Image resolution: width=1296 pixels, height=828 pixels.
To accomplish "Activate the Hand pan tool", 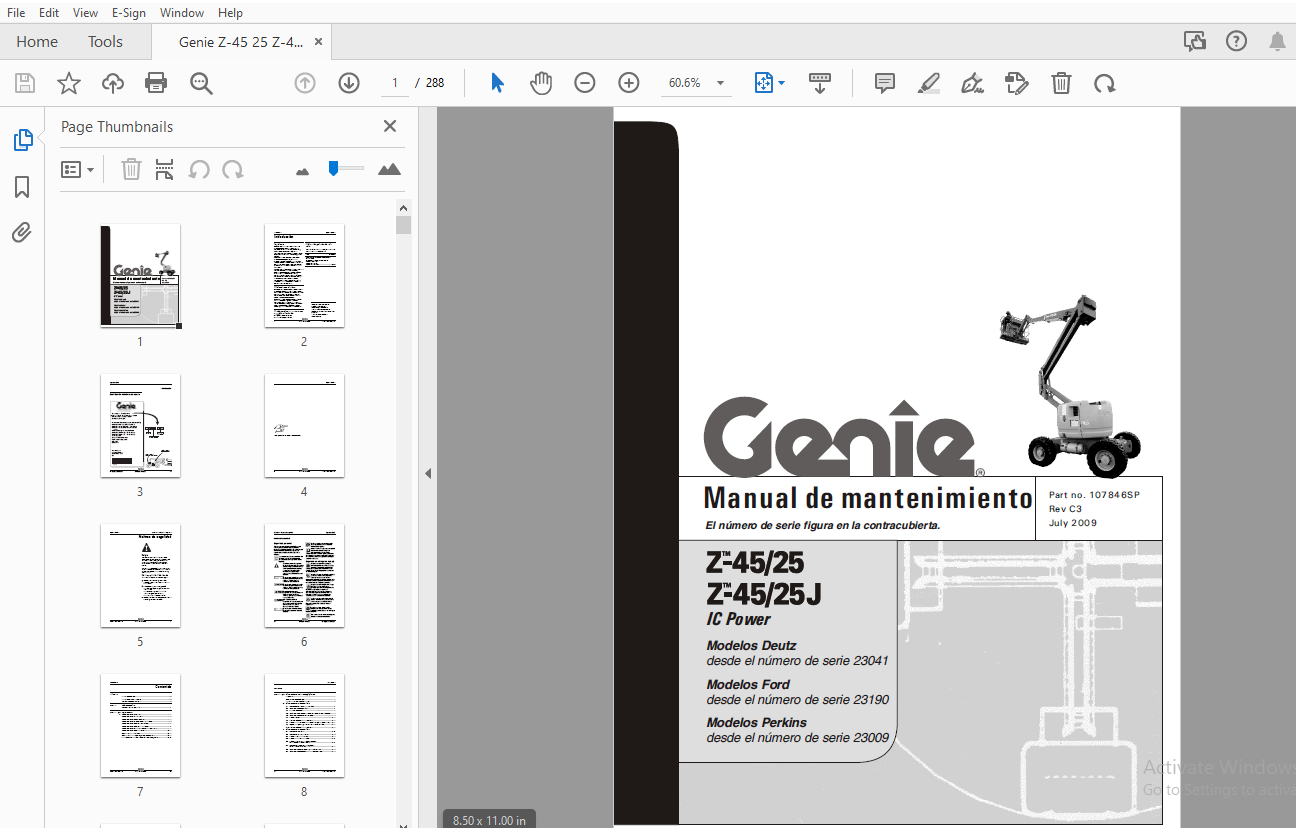I will (x=541, y=83).
